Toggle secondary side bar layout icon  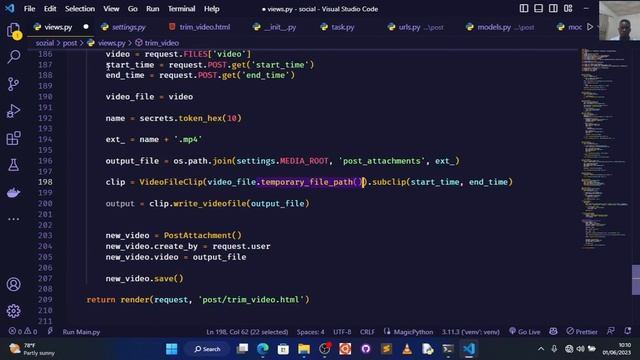pos(553,9)
